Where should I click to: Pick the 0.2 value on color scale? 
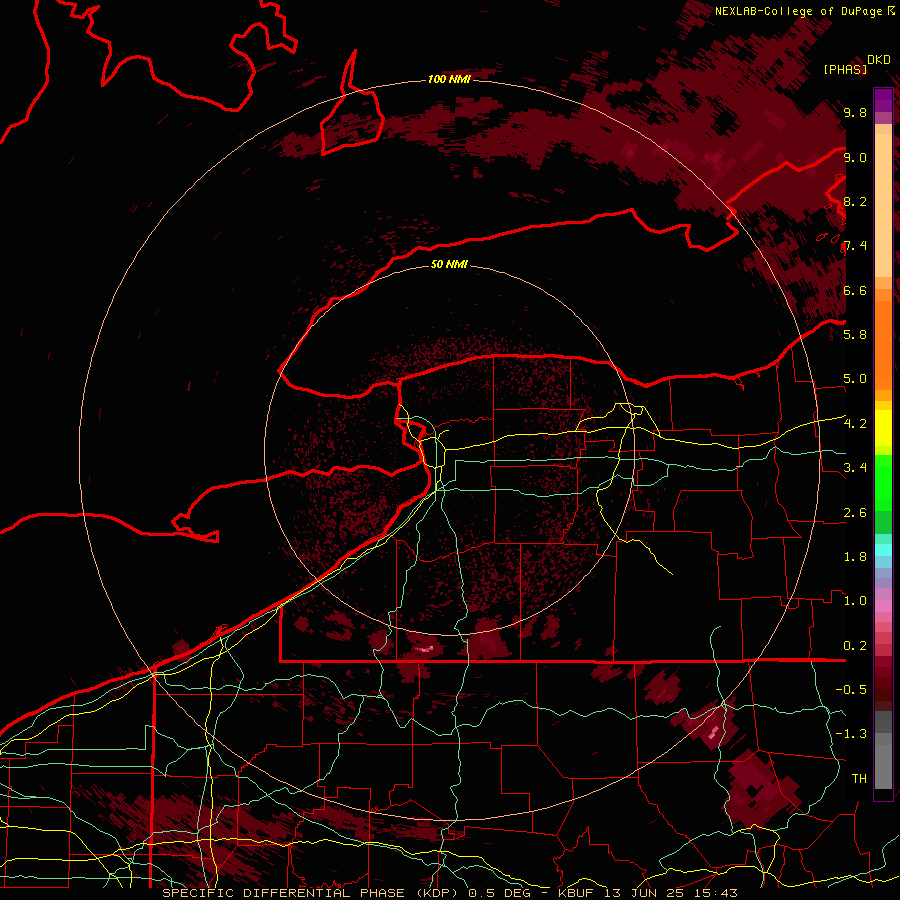(x=855, y=646)
